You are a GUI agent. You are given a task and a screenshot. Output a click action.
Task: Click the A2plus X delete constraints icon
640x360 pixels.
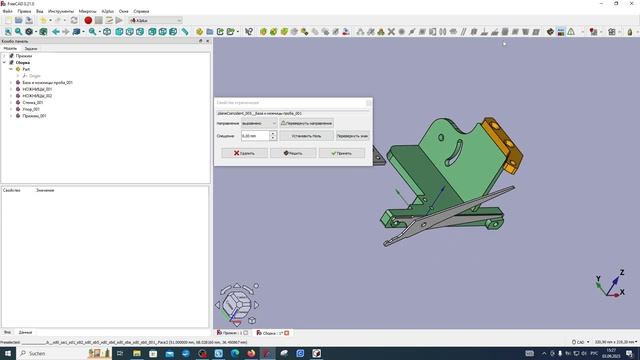391,31
